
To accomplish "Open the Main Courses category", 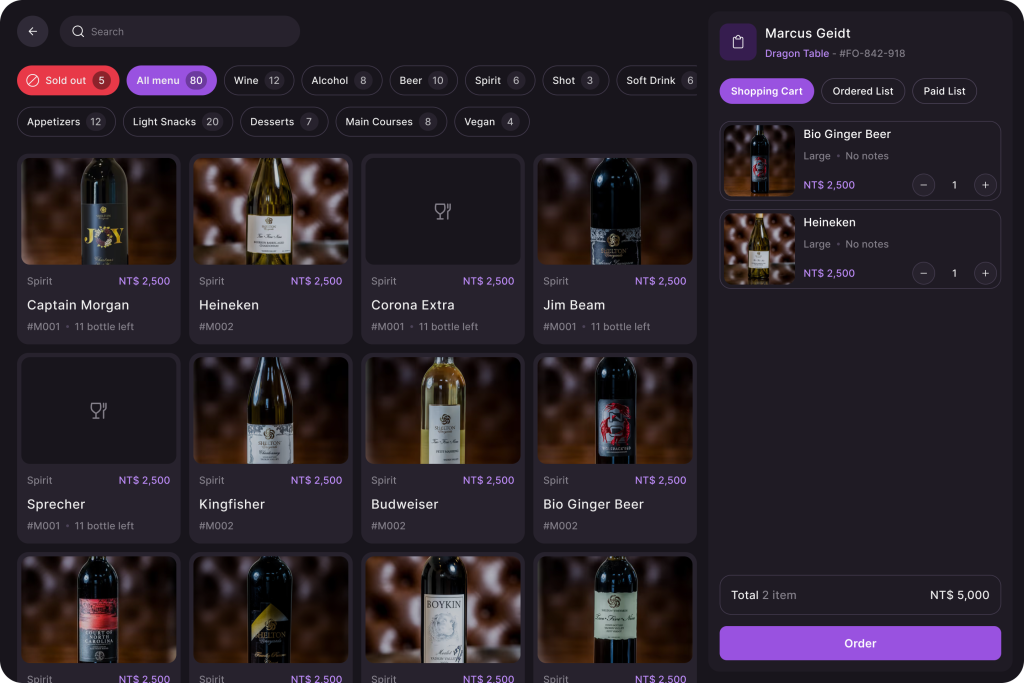I will [x=391, y=121].
